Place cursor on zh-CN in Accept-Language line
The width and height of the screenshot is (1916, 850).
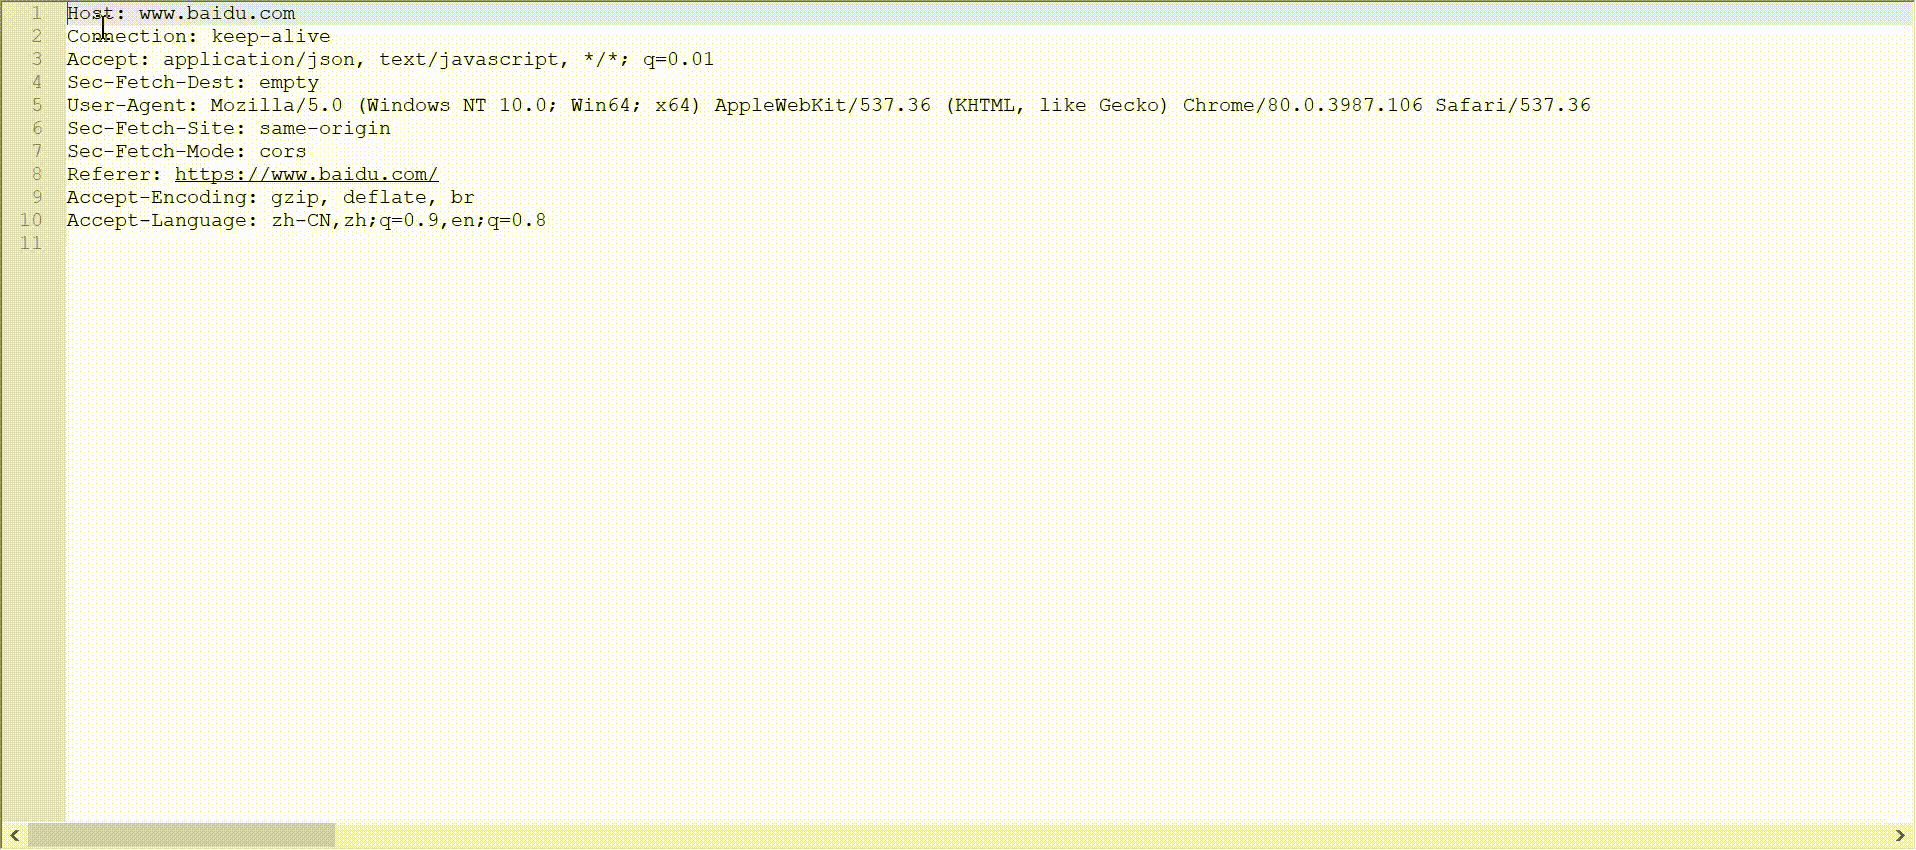click(300, 221)
